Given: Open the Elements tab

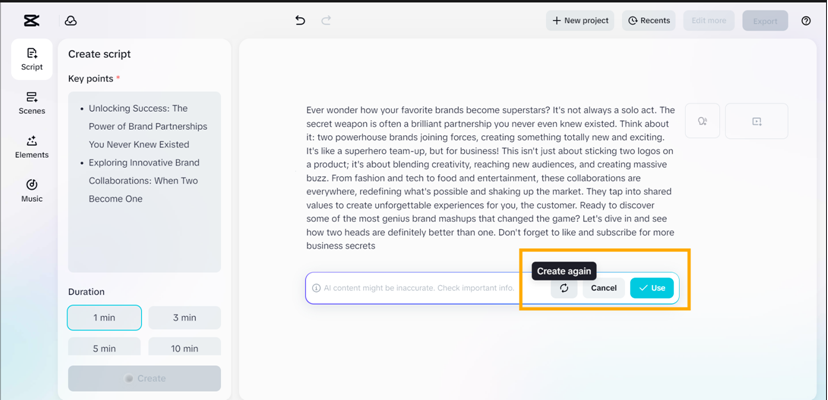Looking at the screenshot, I should pos(32,147).
